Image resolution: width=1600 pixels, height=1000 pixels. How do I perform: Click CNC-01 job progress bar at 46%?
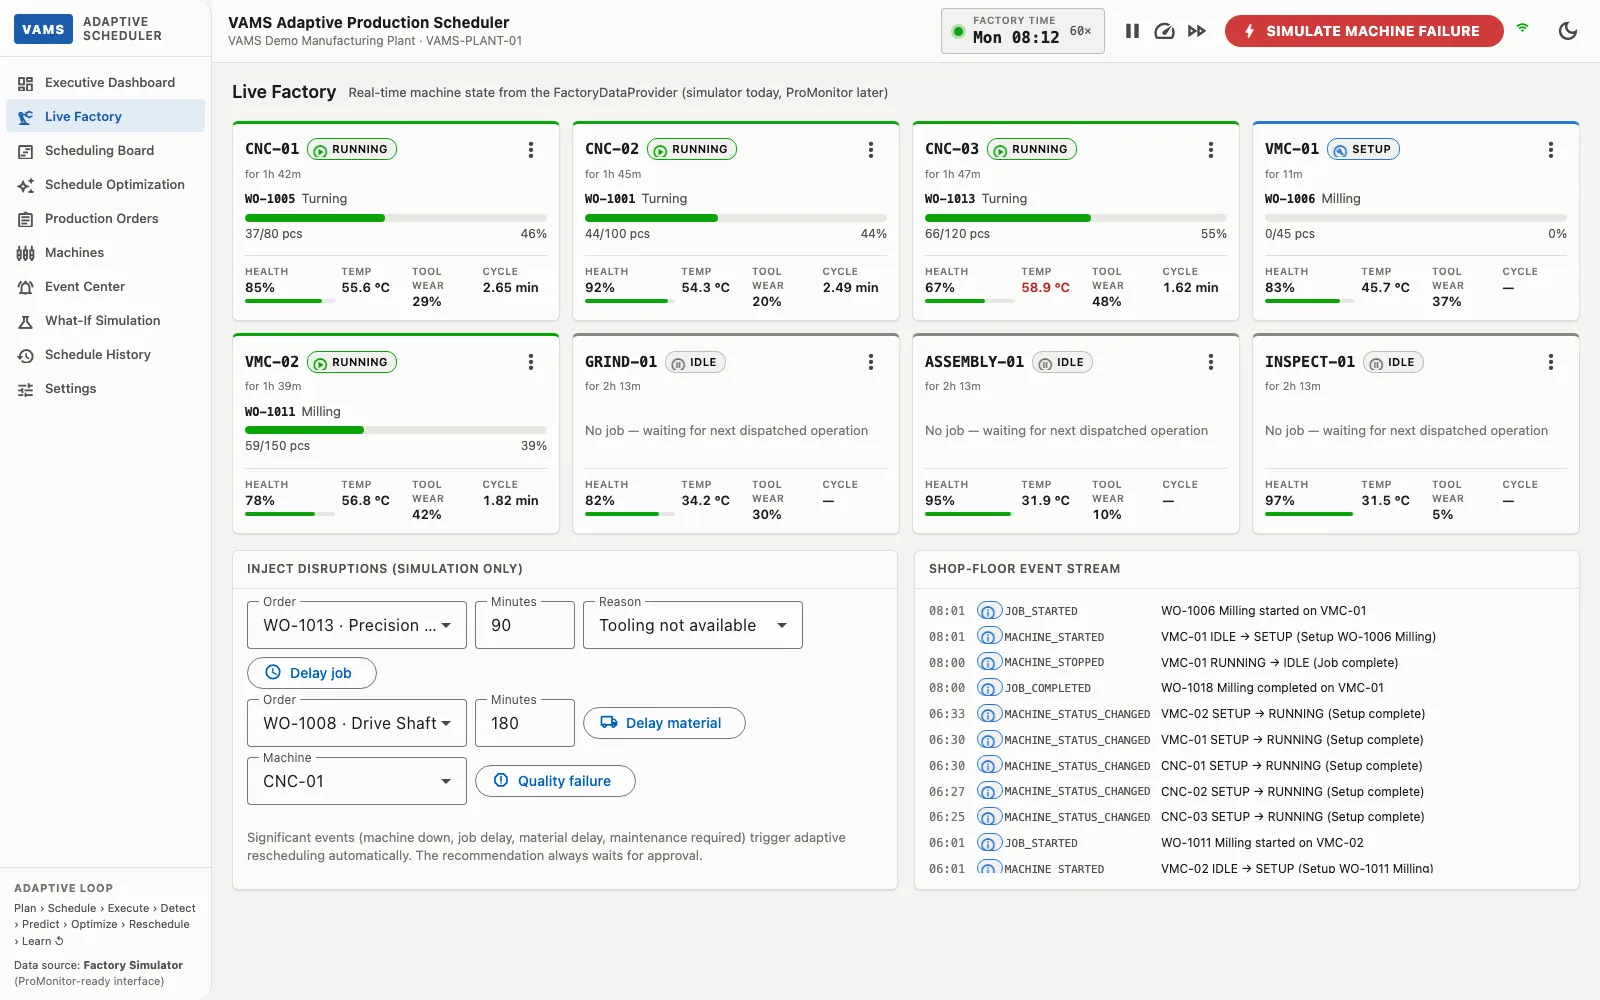396,218
